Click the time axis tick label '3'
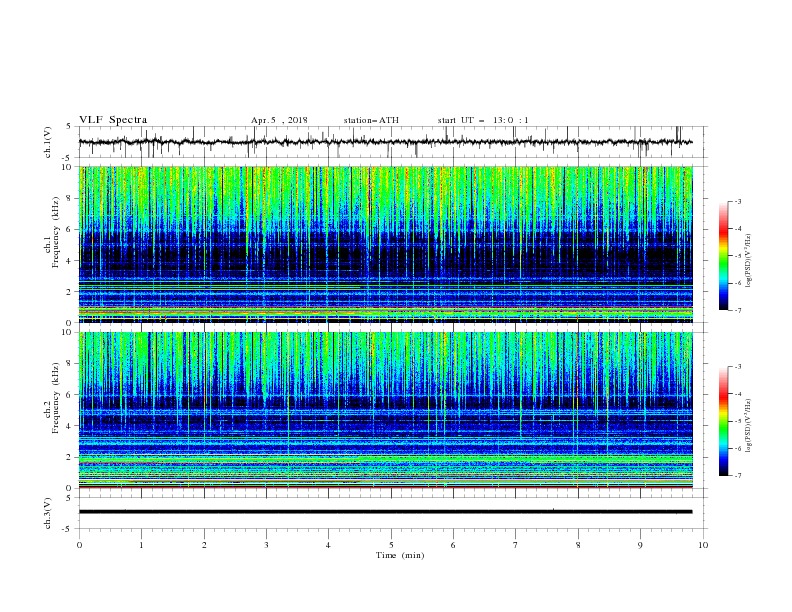Image resolution: width=792 pixels, height=612 pixels. click(266, 545)
